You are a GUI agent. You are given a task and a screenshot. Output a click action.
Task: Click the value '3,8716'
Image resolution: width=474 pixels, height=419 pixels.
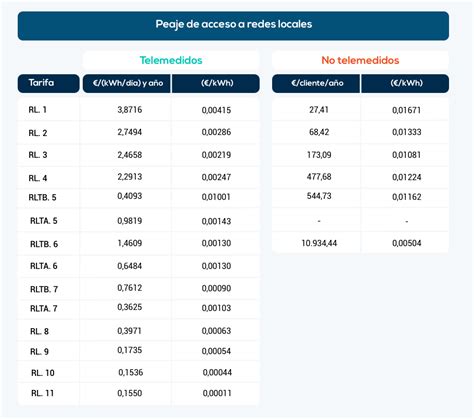click(130, 110)
